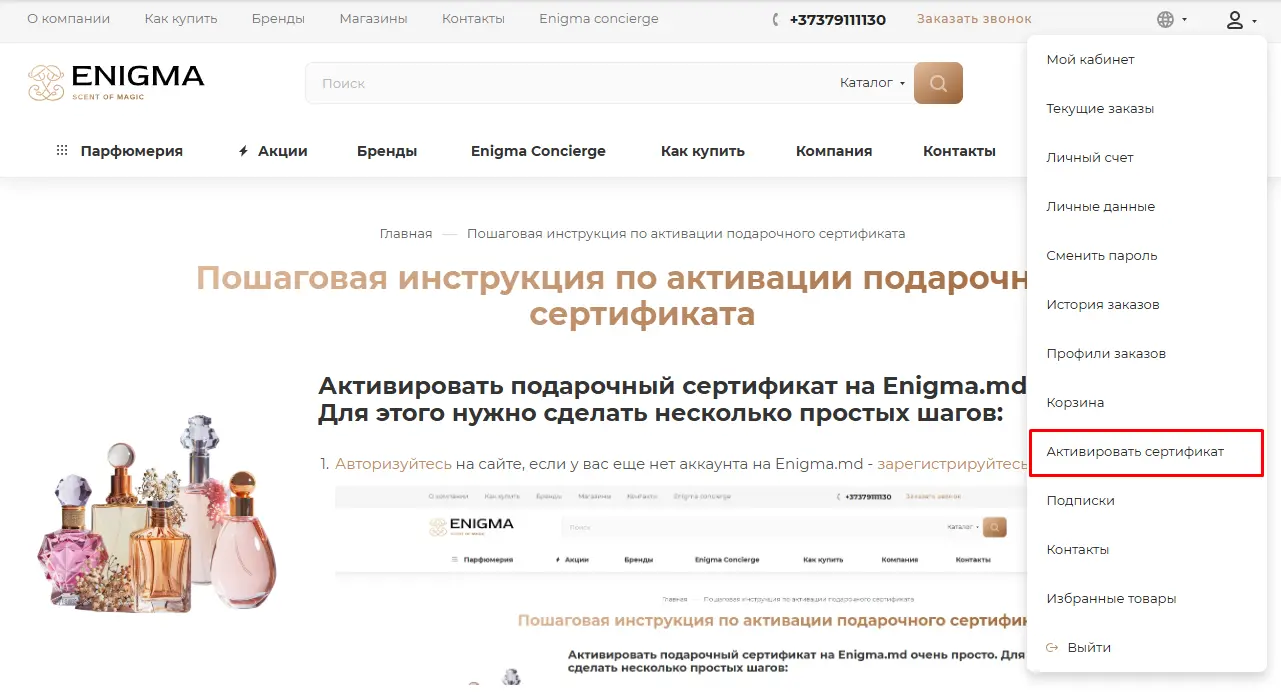
Task: Click the phone number +37379111130
Action: pyautogui.click(x=837, y=19)
